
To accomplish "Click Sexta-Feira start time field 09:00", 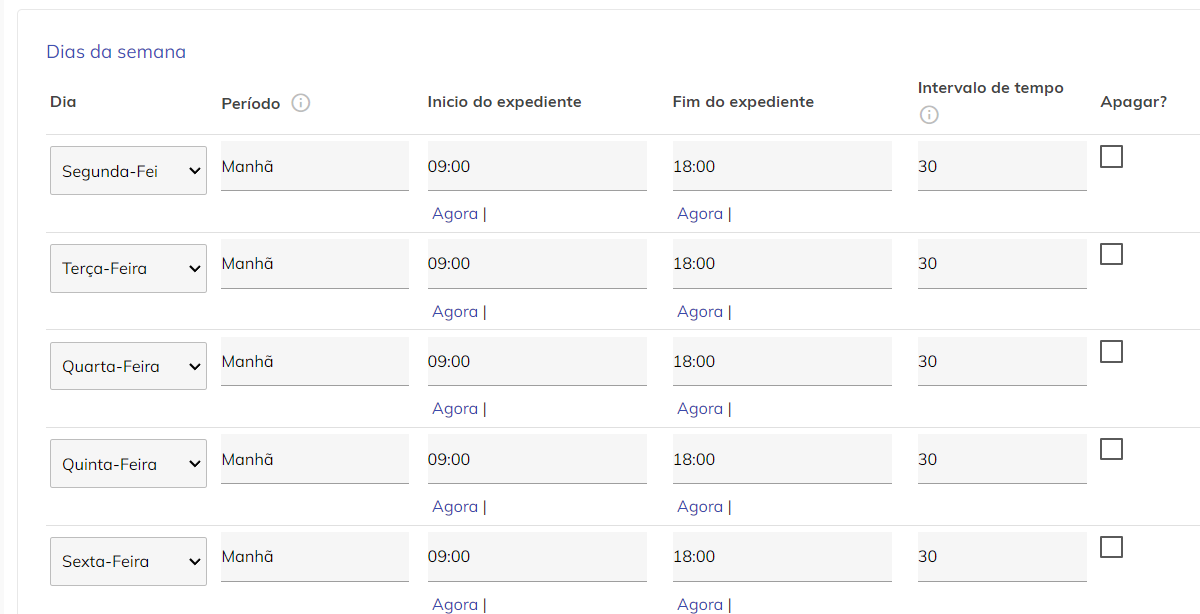I will 536,557.
